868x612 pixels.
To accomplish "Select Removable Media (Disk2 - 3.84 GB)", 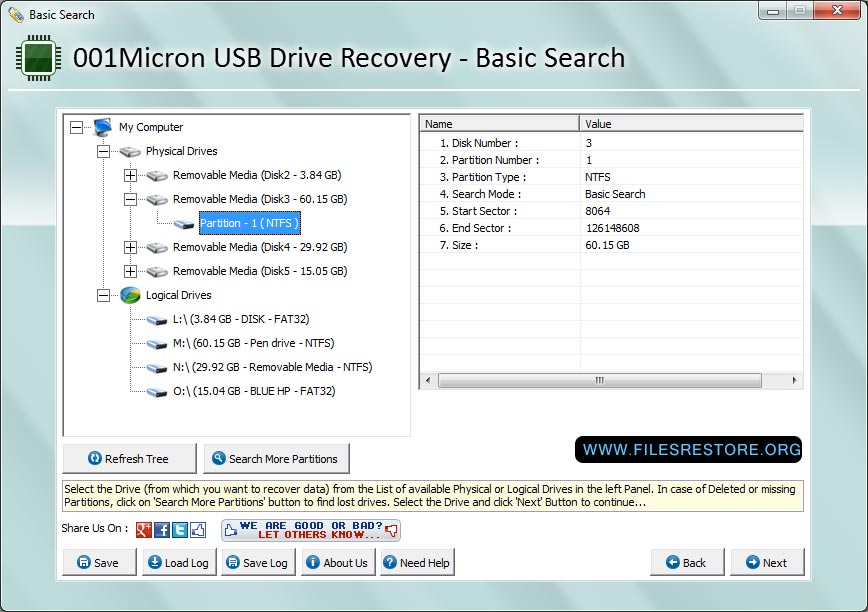I will coord(257,175).
